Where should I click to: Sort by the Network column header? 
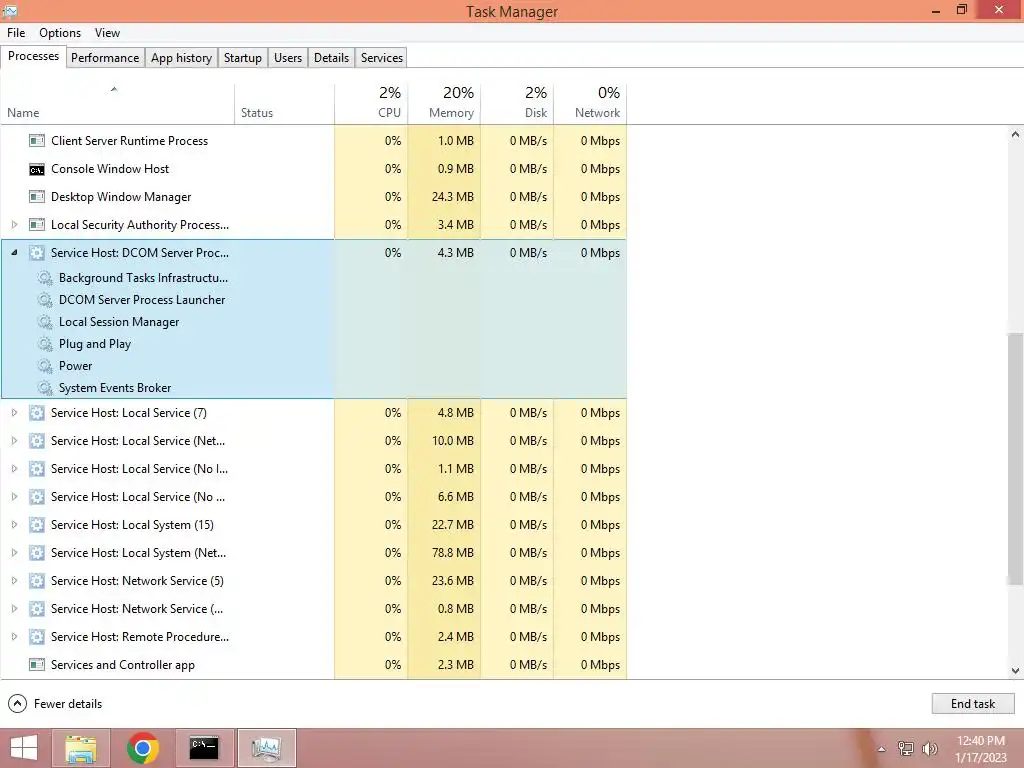point(590,104)
